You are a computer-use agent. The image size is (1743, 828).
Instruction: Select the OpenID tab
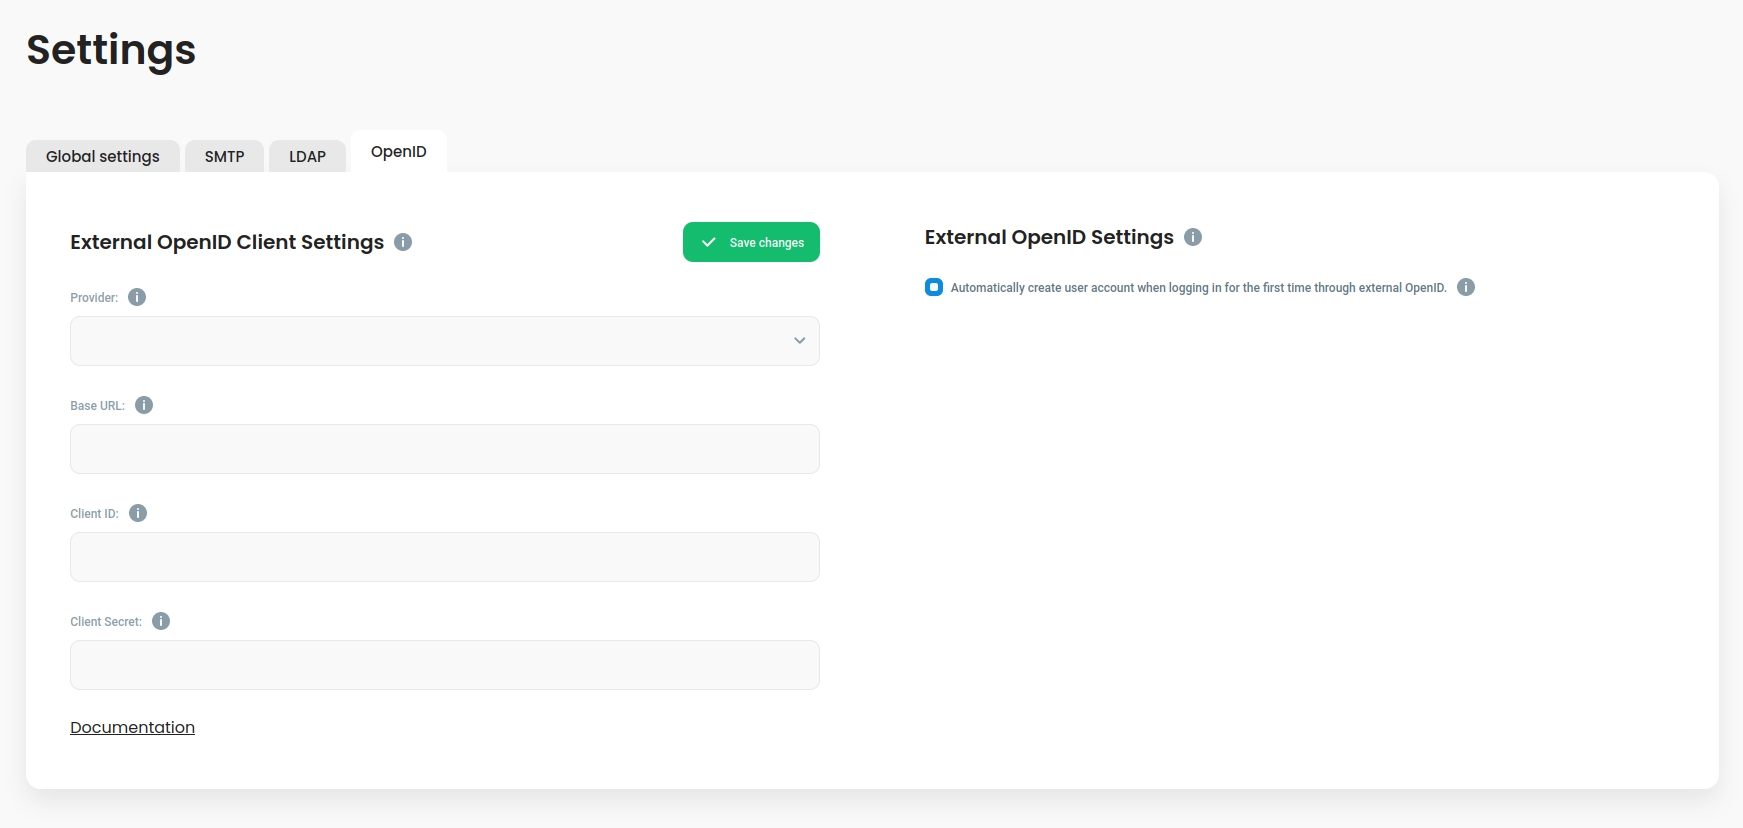point(398,152)
